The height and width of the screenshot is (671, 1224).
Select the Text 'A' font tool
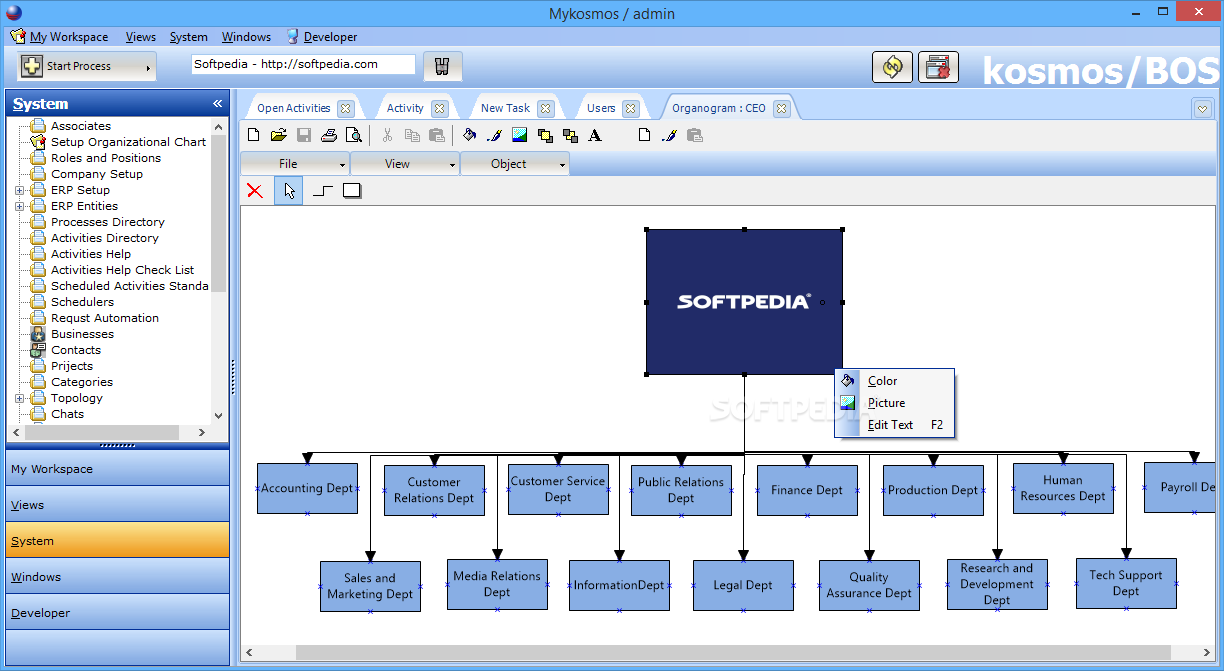[595, 135]
